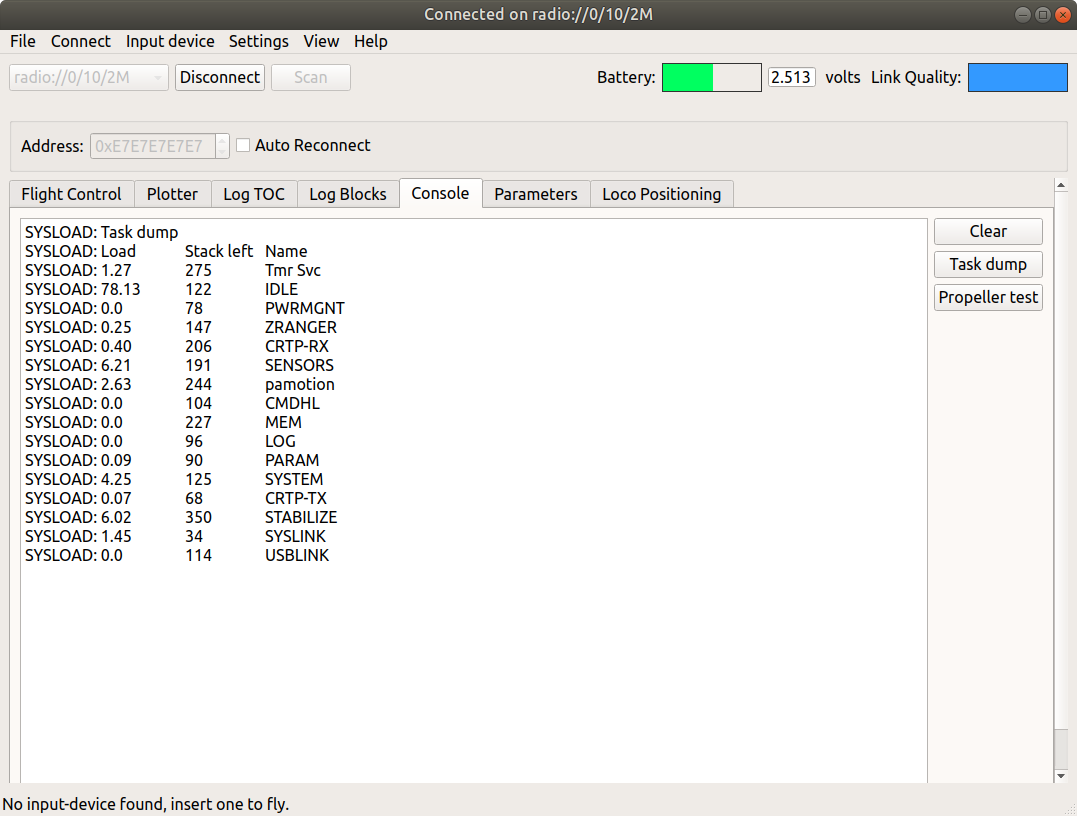The height and width of the screenshot is (816, 1077).
Task: Open the Log TOC tab
Action: pos(254,194)
